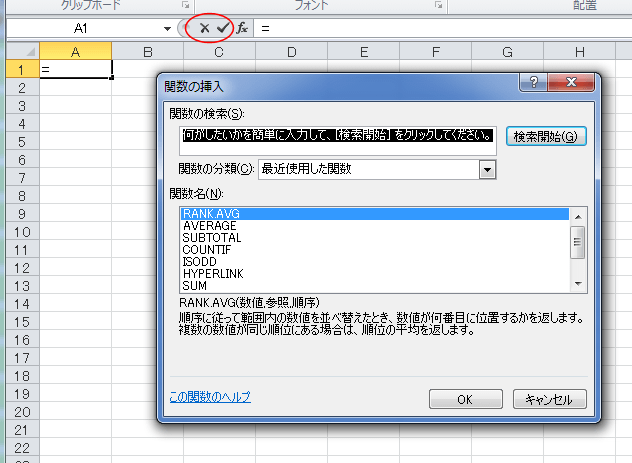The image size is (632, 463).
Task: Click cell A1 containing the equals sign
Action: click(75, 69)
